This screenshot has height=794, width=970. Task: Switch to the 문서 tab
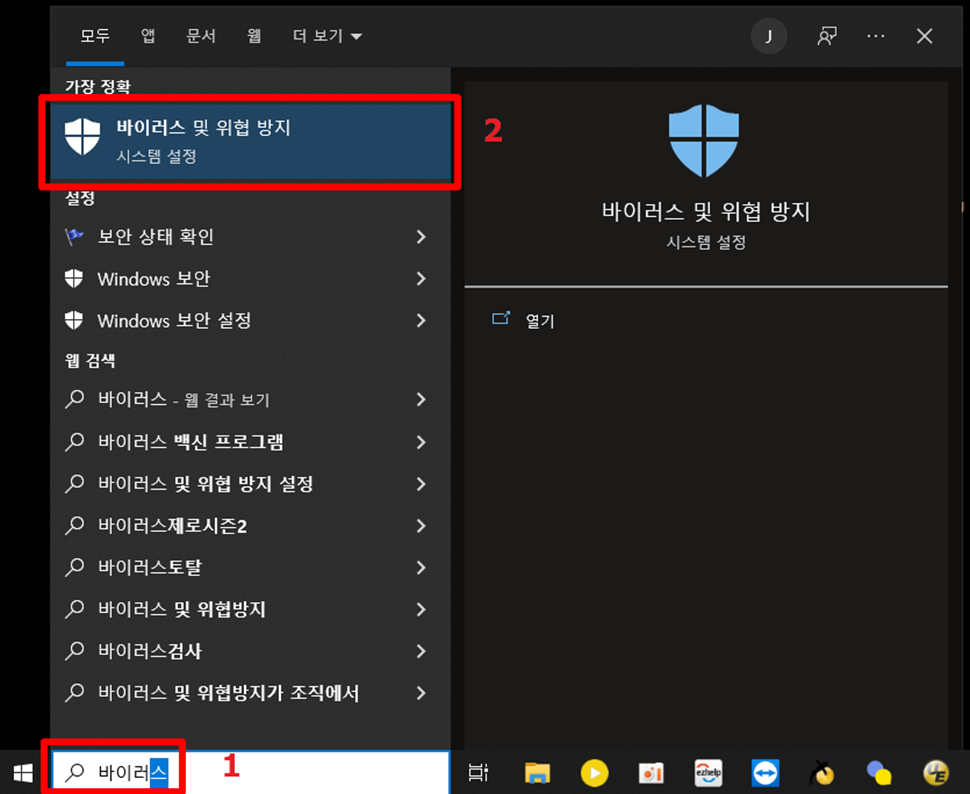[201, 36]
